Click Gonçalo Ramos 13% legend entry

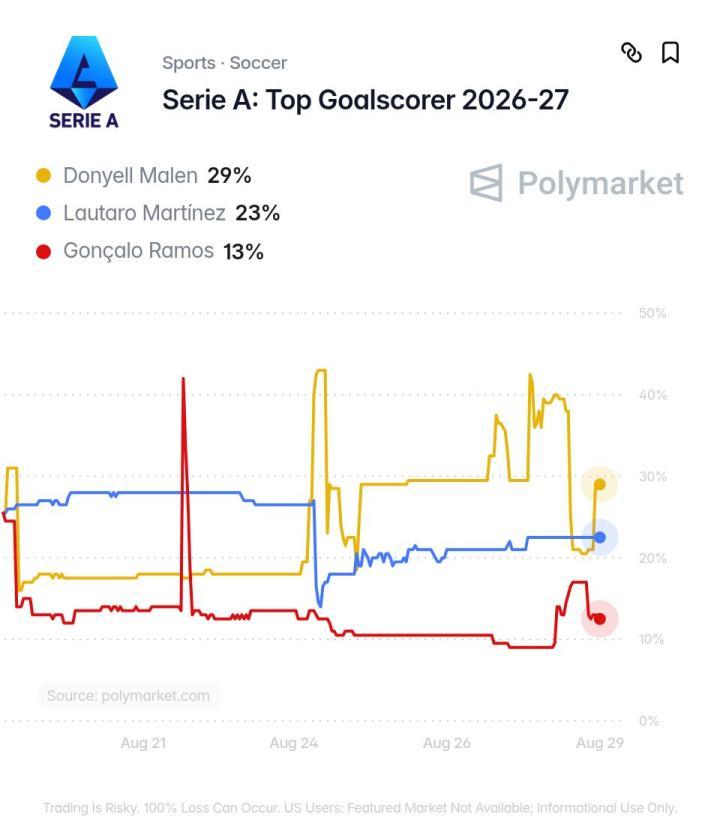point(150,251)
